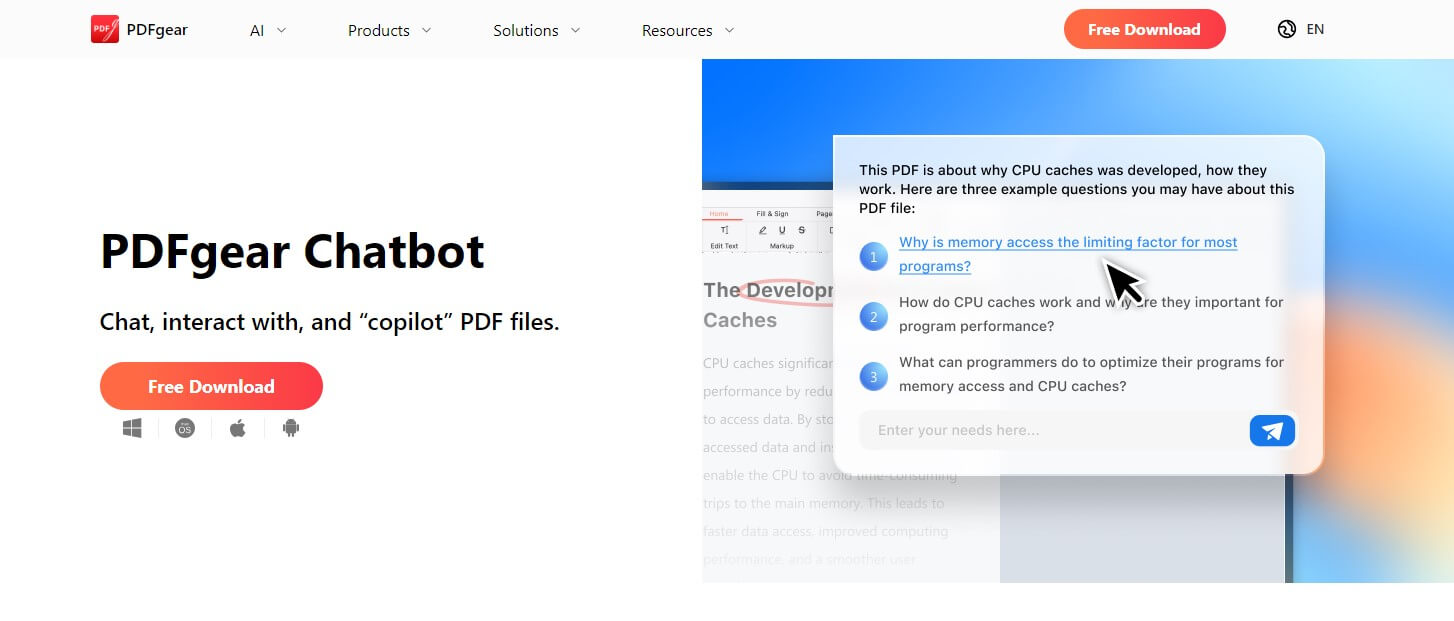Select the 'How do CPU caches work' question

(x=1091, y=314)
